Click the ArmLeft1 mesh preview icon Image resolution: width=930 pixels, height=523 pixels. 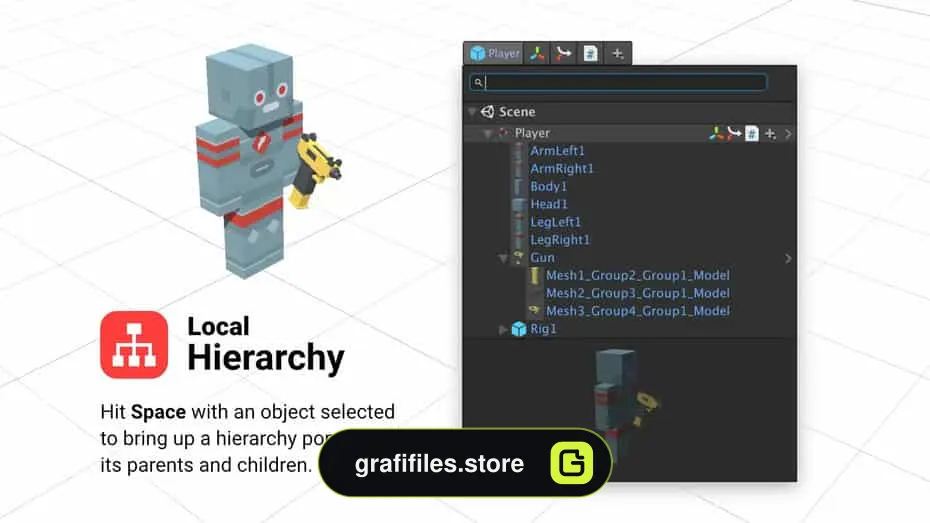(x=519, y=151)
